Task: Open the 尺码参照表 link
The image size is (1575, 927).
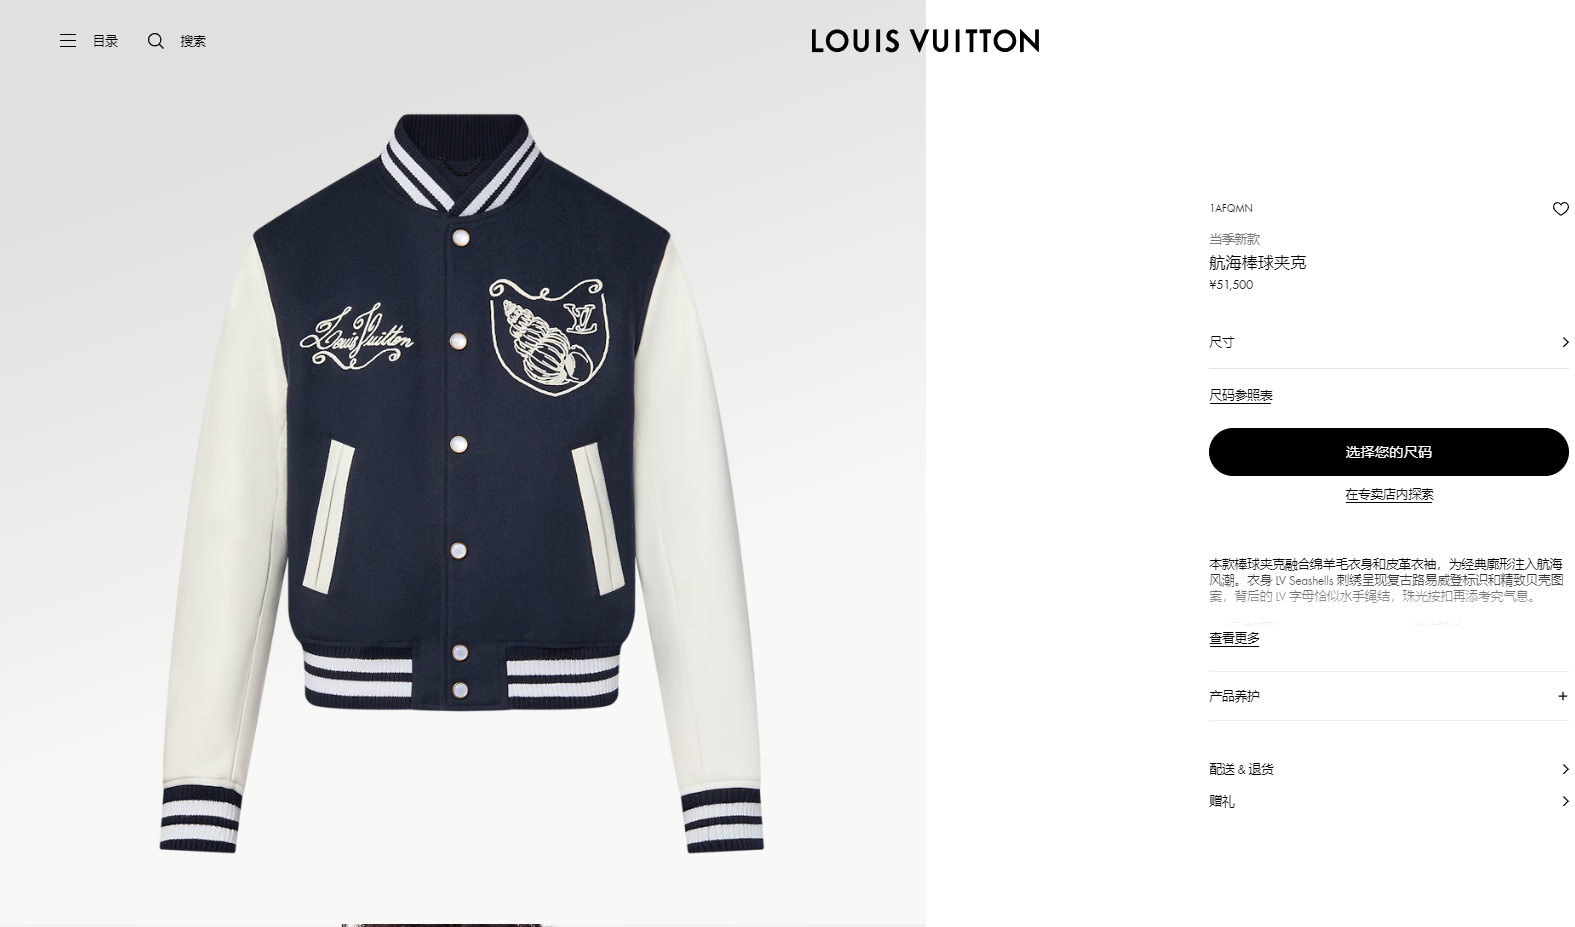Action: click(1240, 396)
